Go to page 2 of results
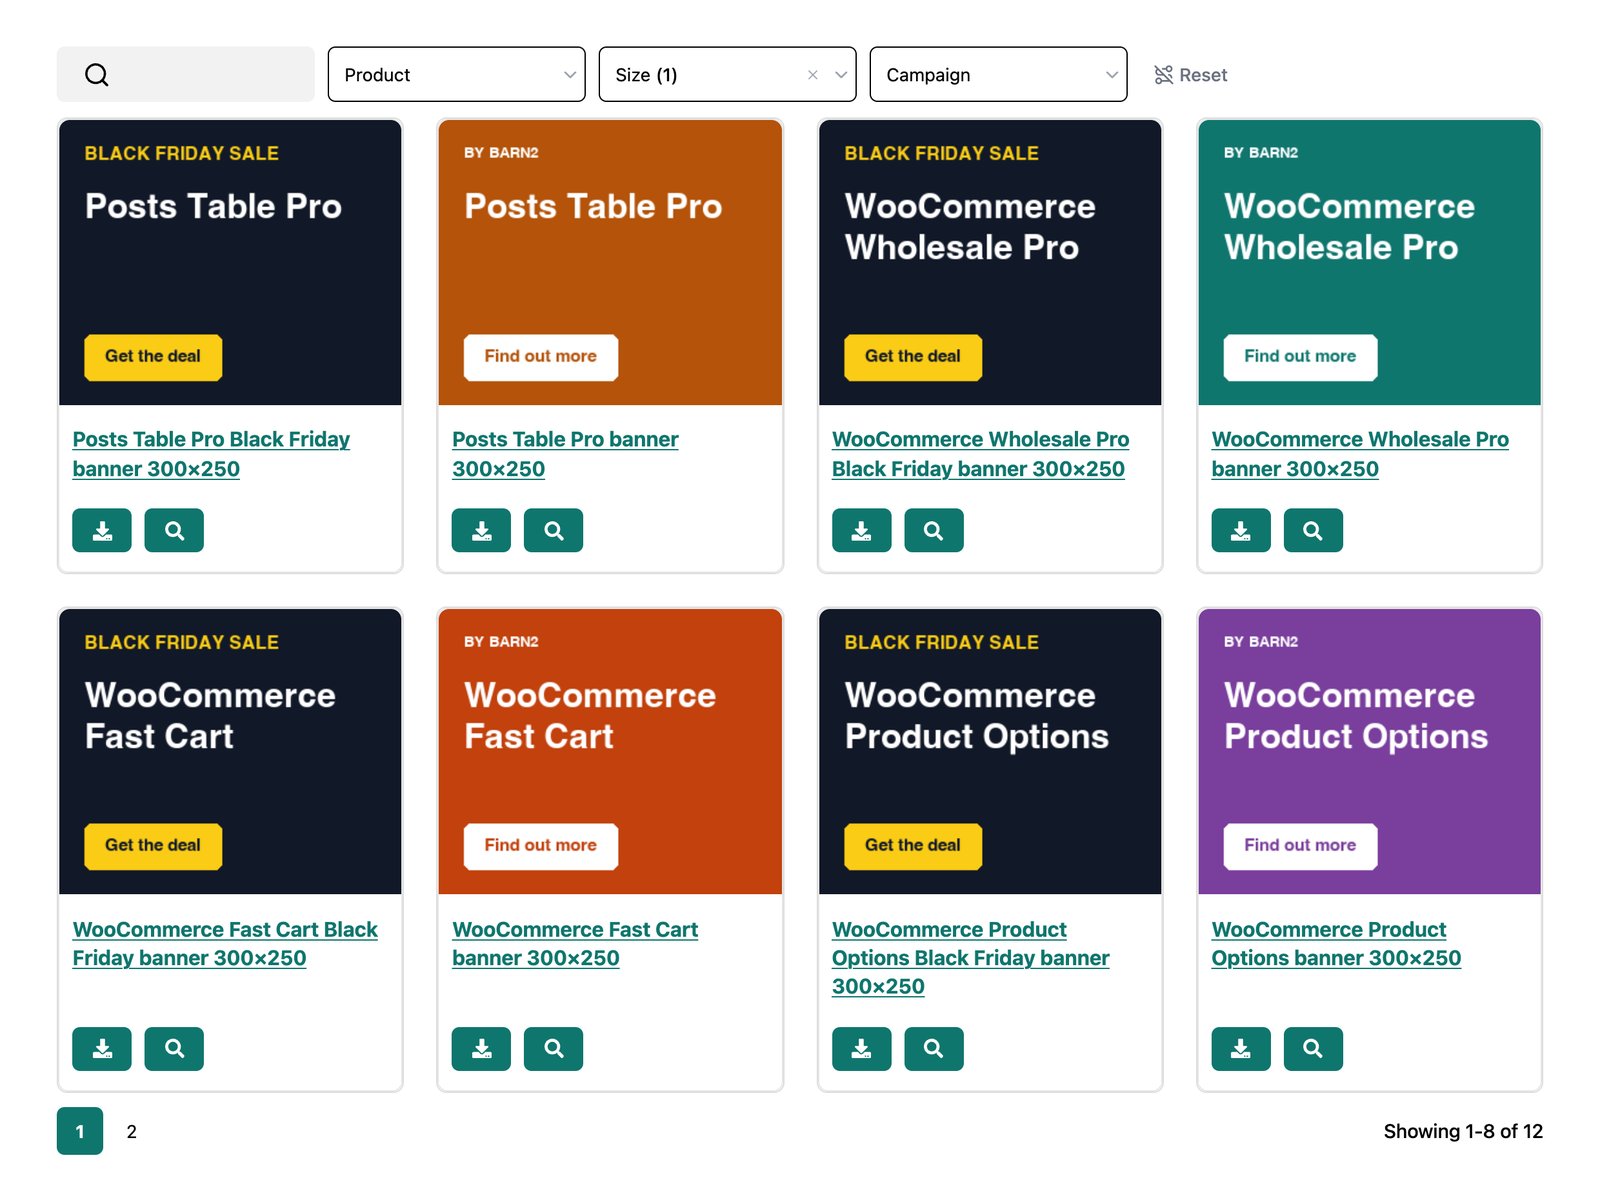This screenshot has height=1200, width=1600. [x=131, y=1131]
